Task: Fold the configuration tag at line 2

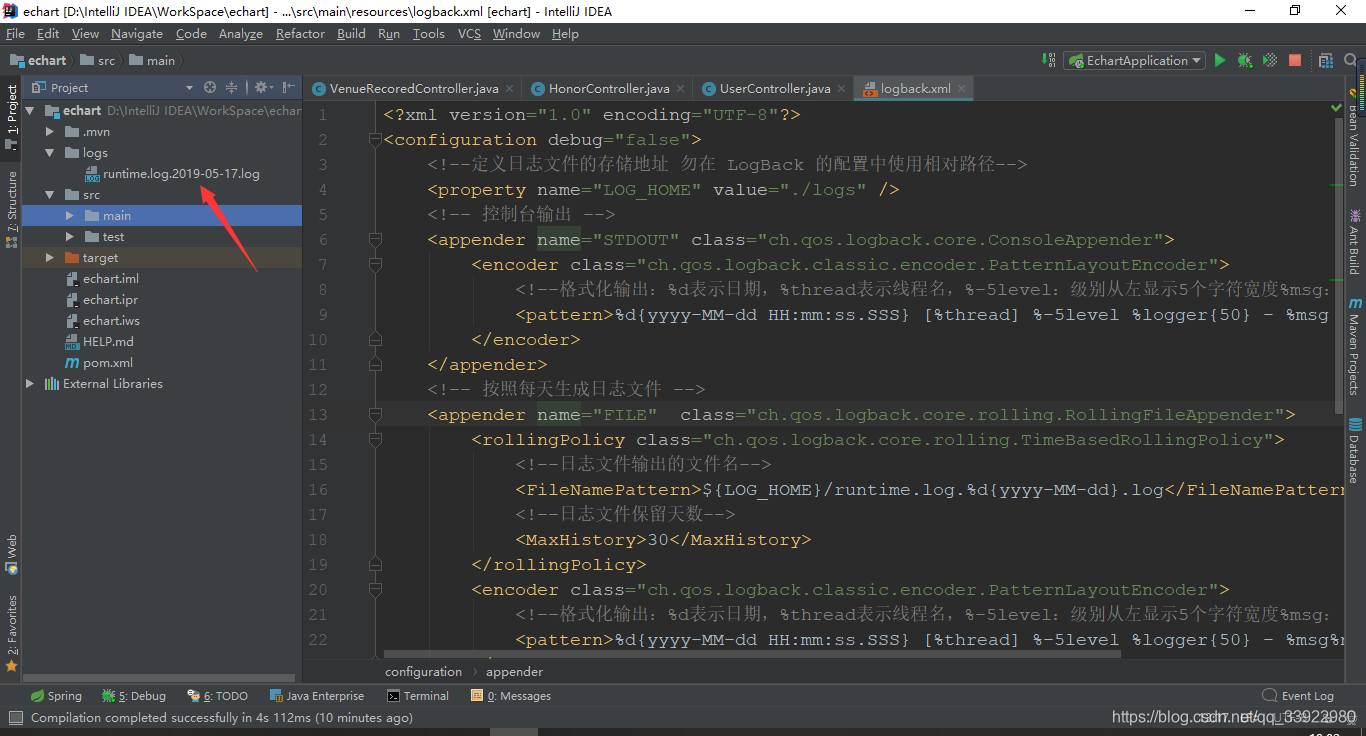Action: point(375,140)
